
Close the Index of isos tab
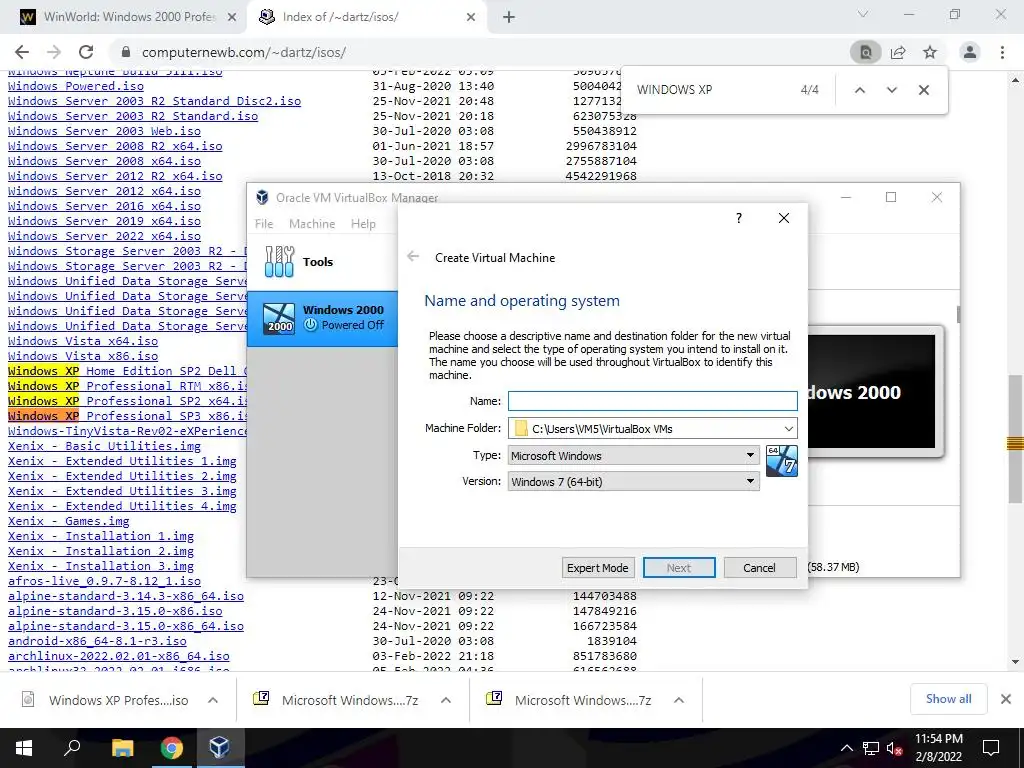click(x=471, y=17)
